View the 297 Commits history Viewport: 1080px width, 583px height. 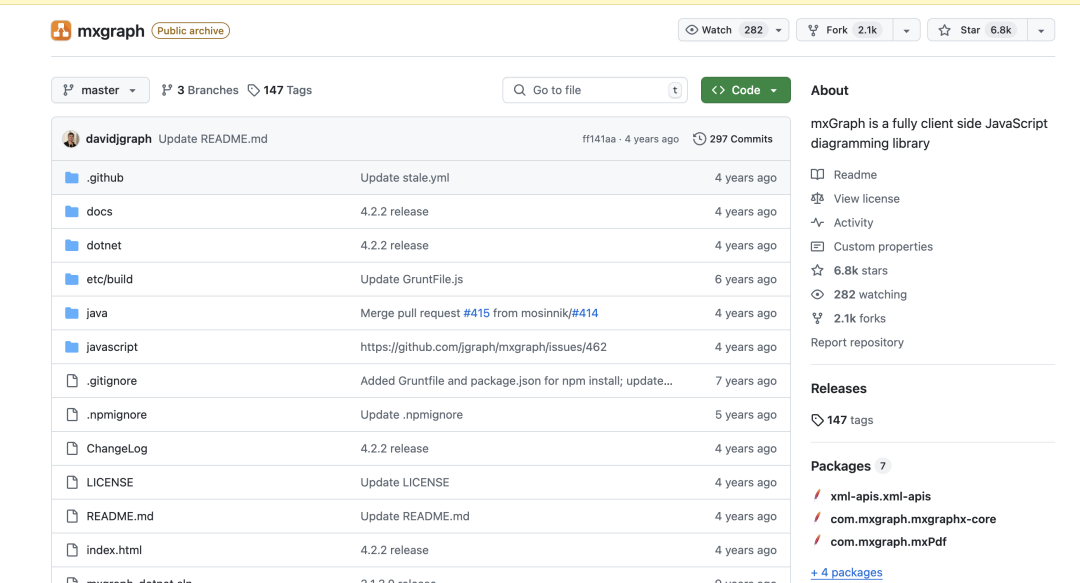pyautogui.click(x=732, y=139)
